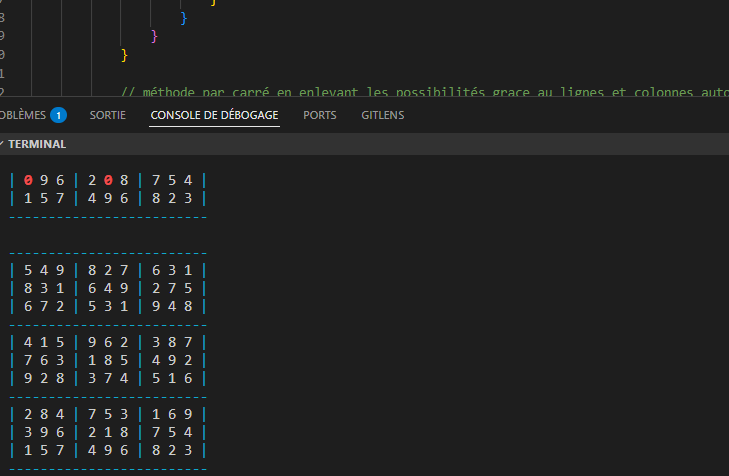Select the CONSOLE DE DÉBOGAGE tab
Screen dimensions: 729x476
[x=214, y=115]
